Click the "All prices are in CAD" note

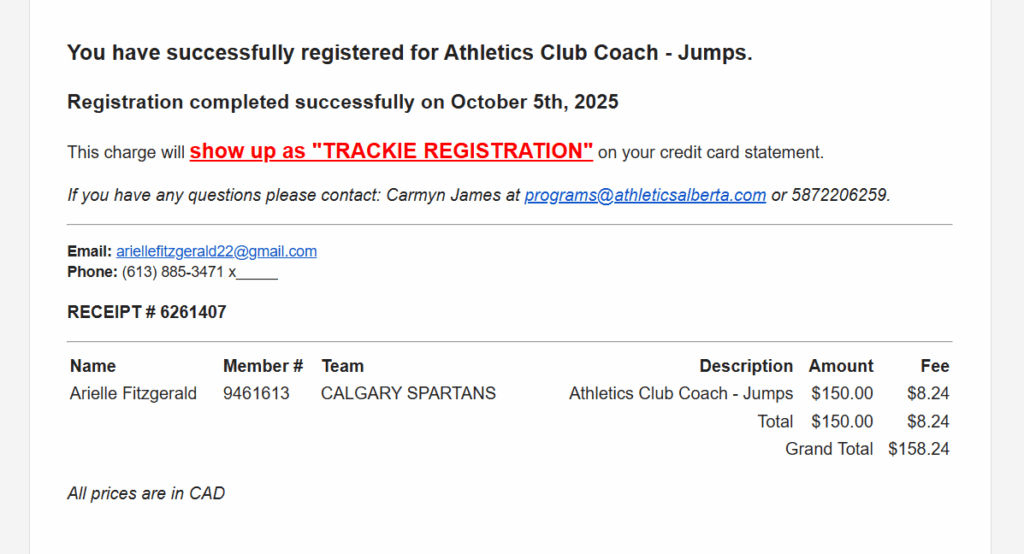(146, 493)
